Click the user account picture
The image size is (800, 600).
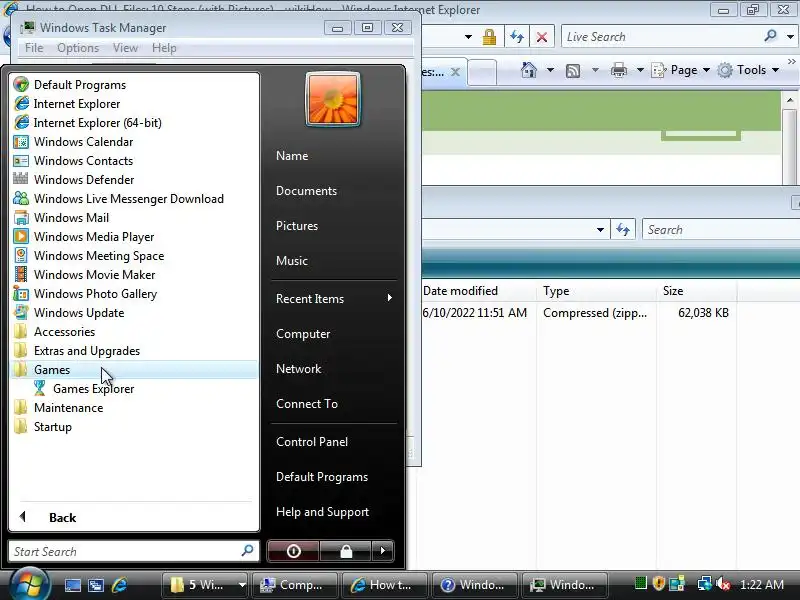pyautogui.click(x=333, y=99)
